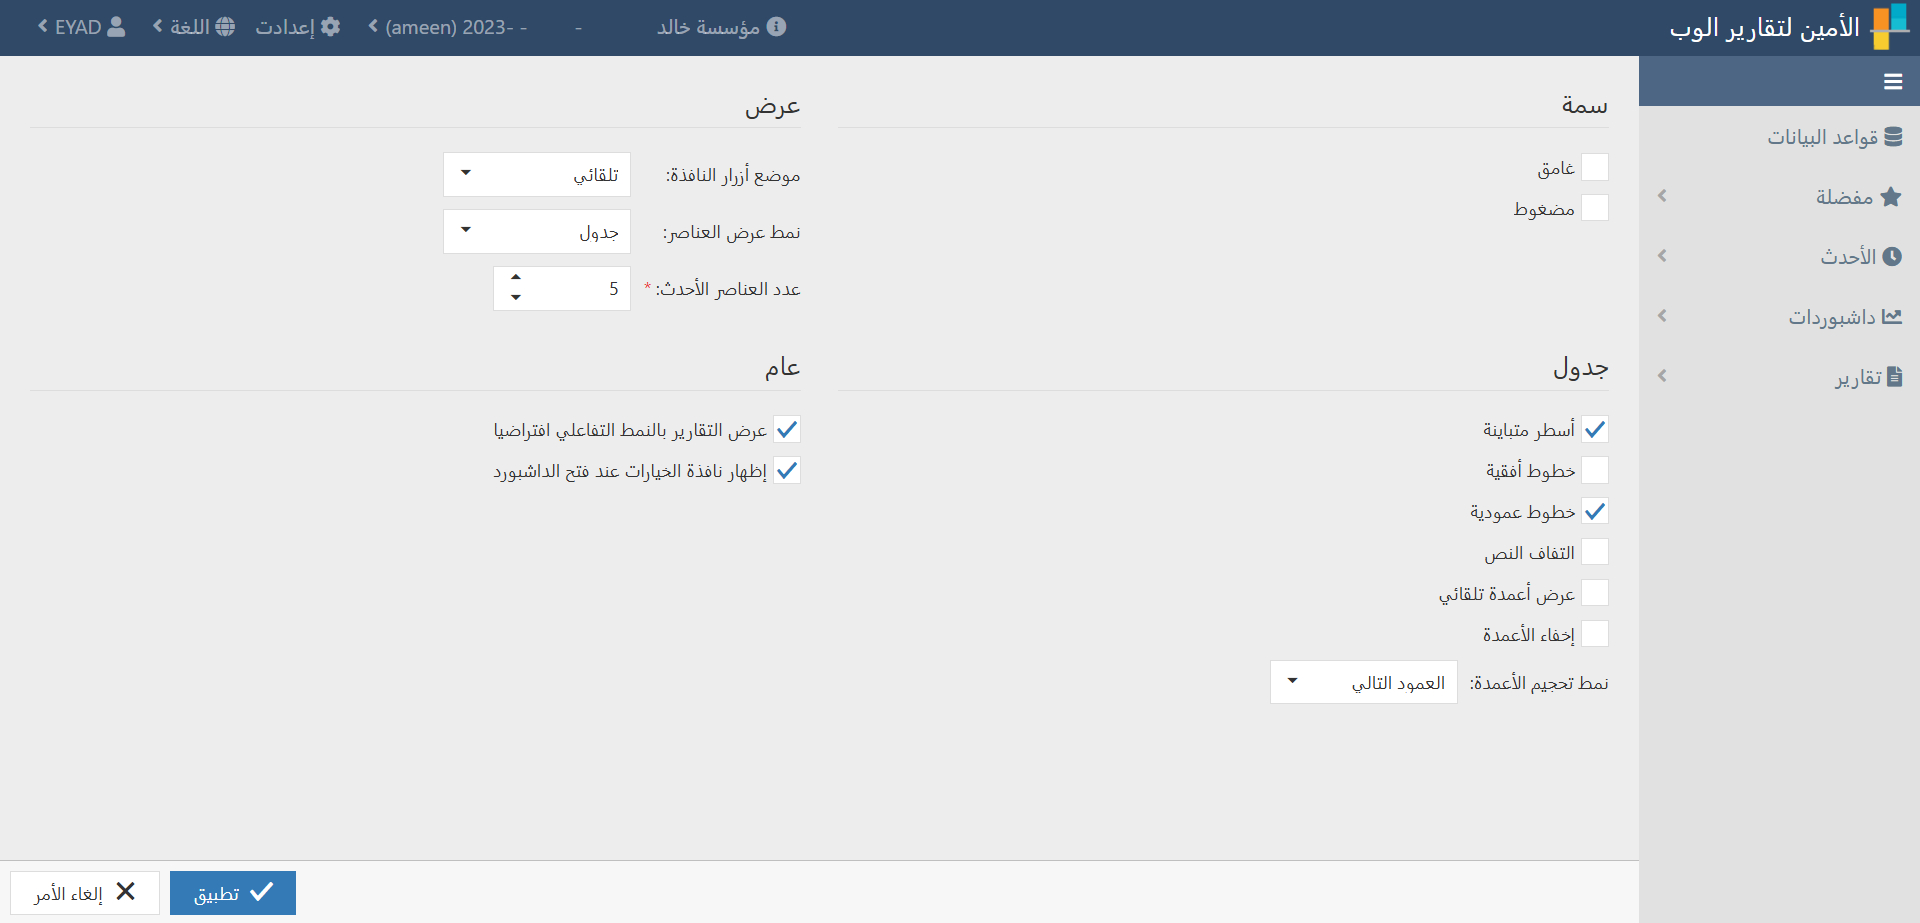Click the reports document icon (تقارير)

tap(1893, 377)
